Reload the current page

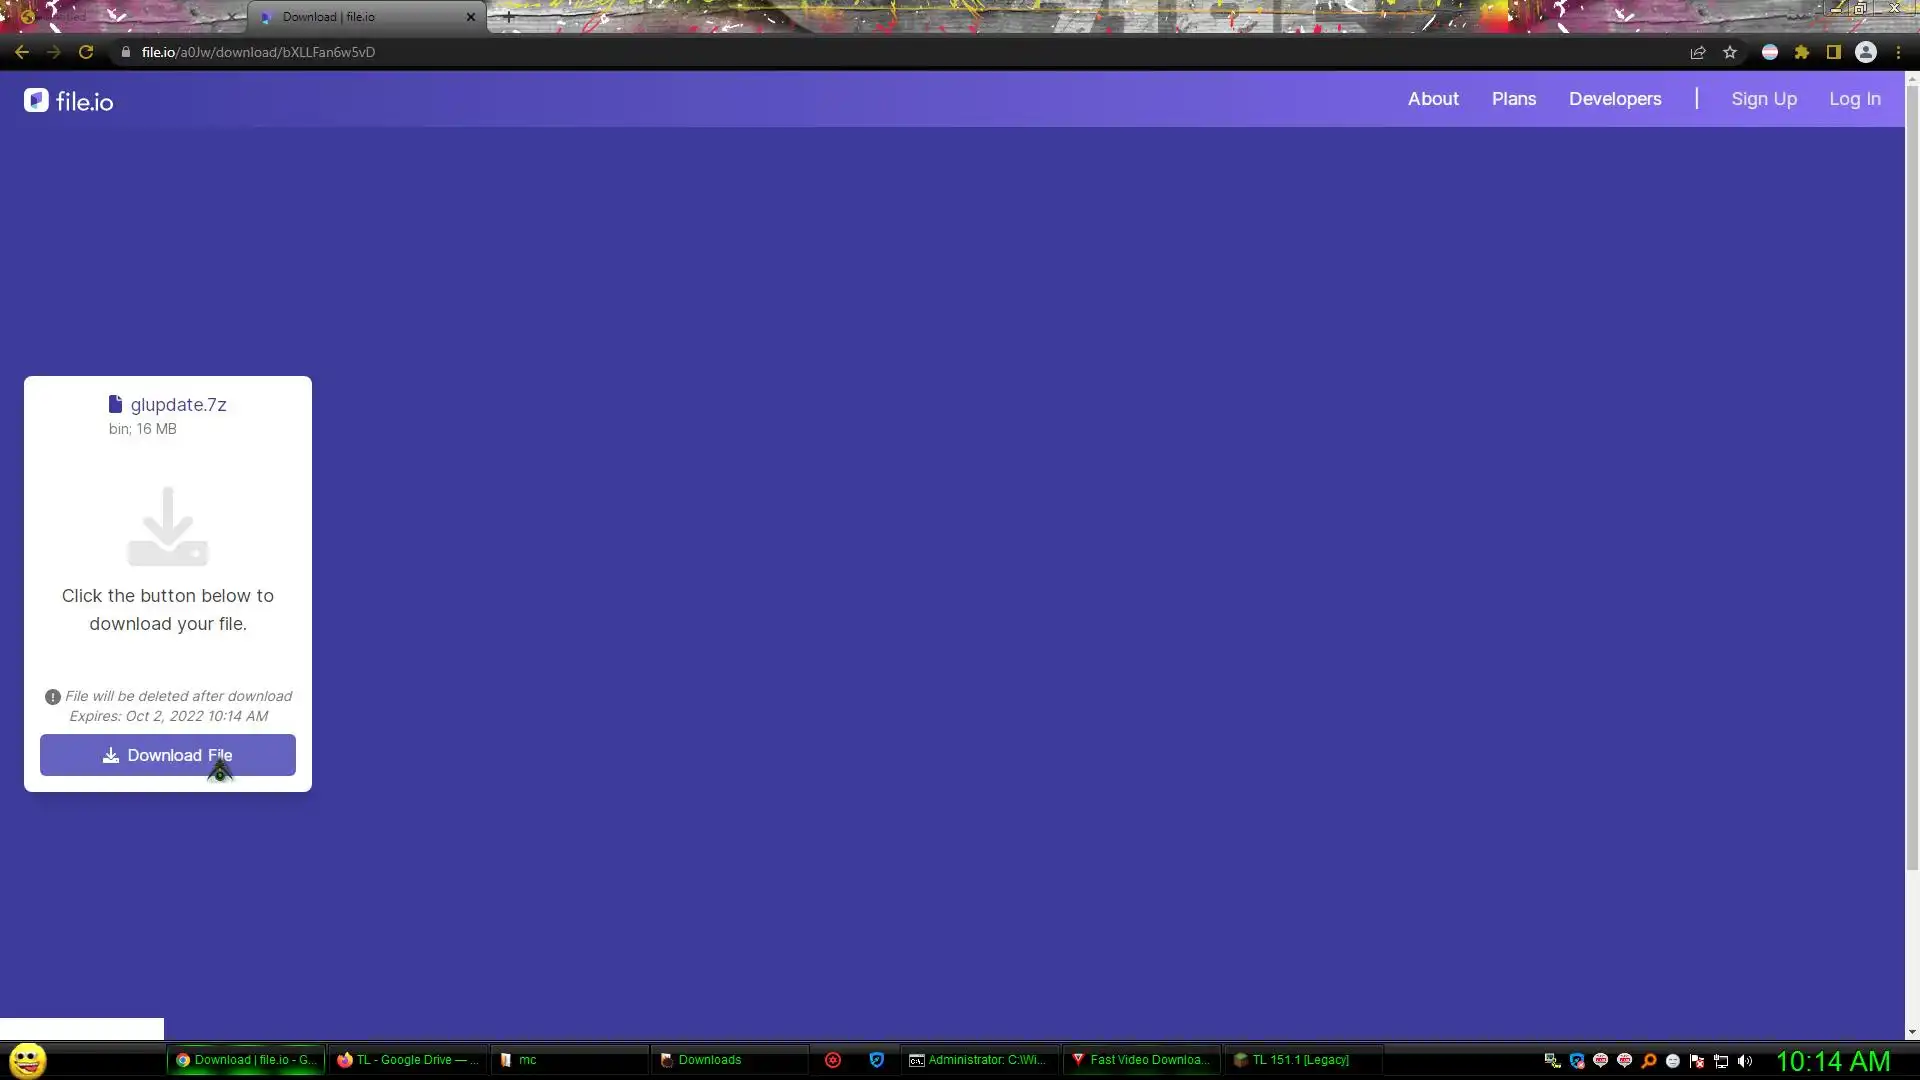(86, 52)
